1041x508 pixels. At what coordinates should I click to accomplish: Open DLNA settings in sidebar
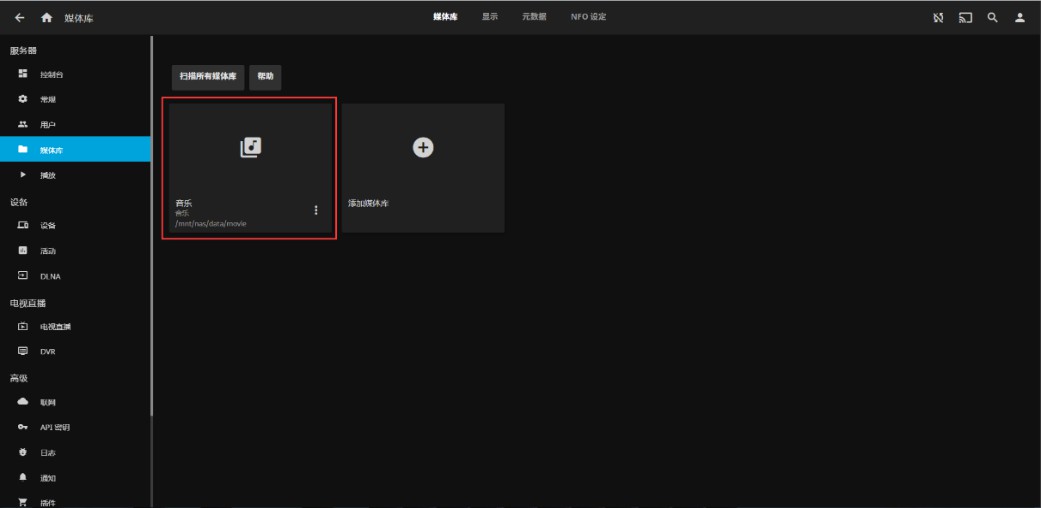point(50,276)
